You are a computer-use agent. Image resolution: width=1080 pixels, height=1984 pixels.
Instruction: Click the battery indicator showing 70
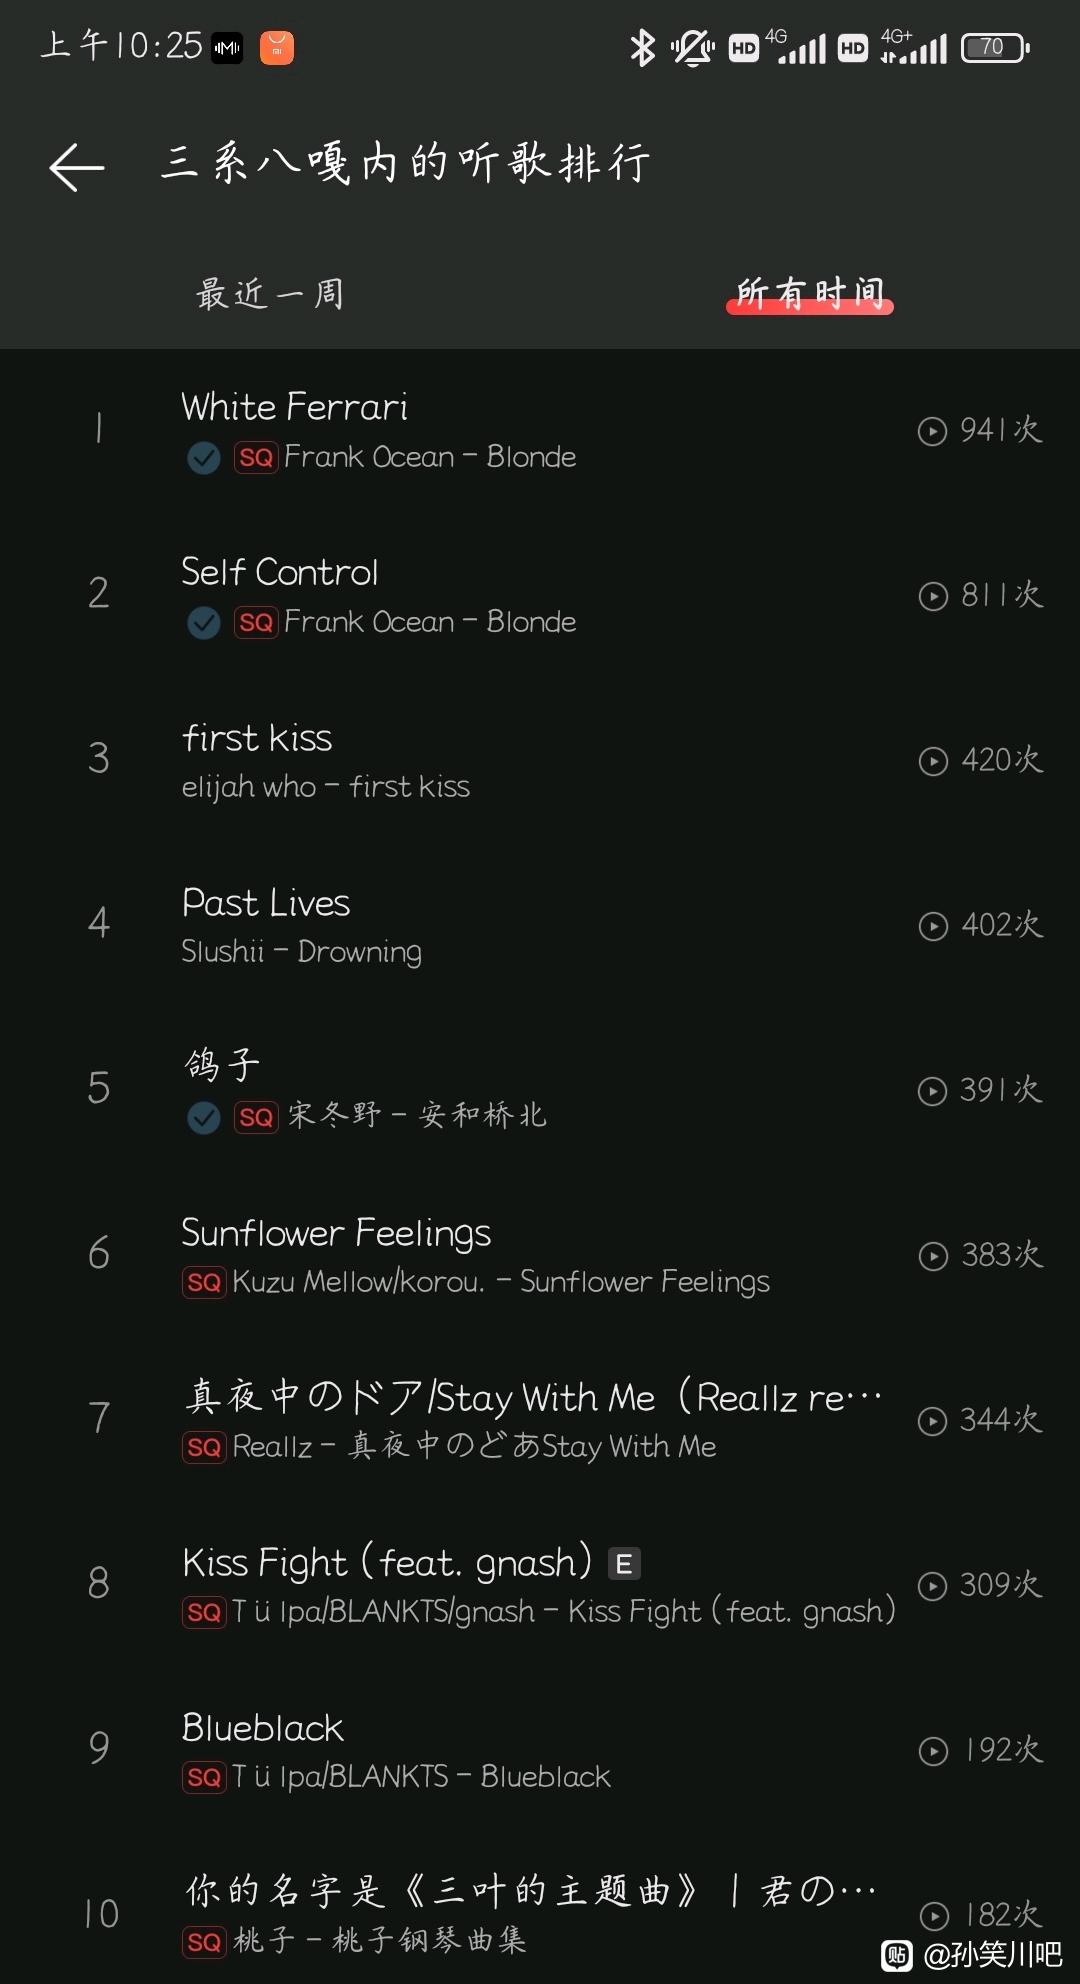[995, 47]
